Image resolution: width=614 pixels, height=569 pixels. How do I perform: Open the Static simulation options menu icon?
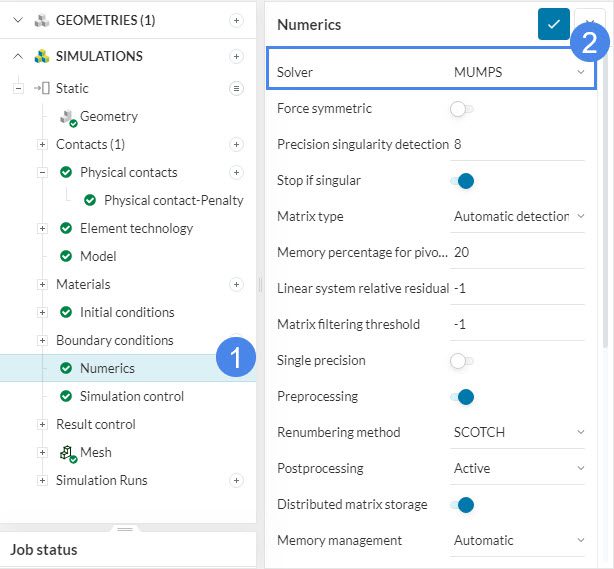(x=236, y=88)
